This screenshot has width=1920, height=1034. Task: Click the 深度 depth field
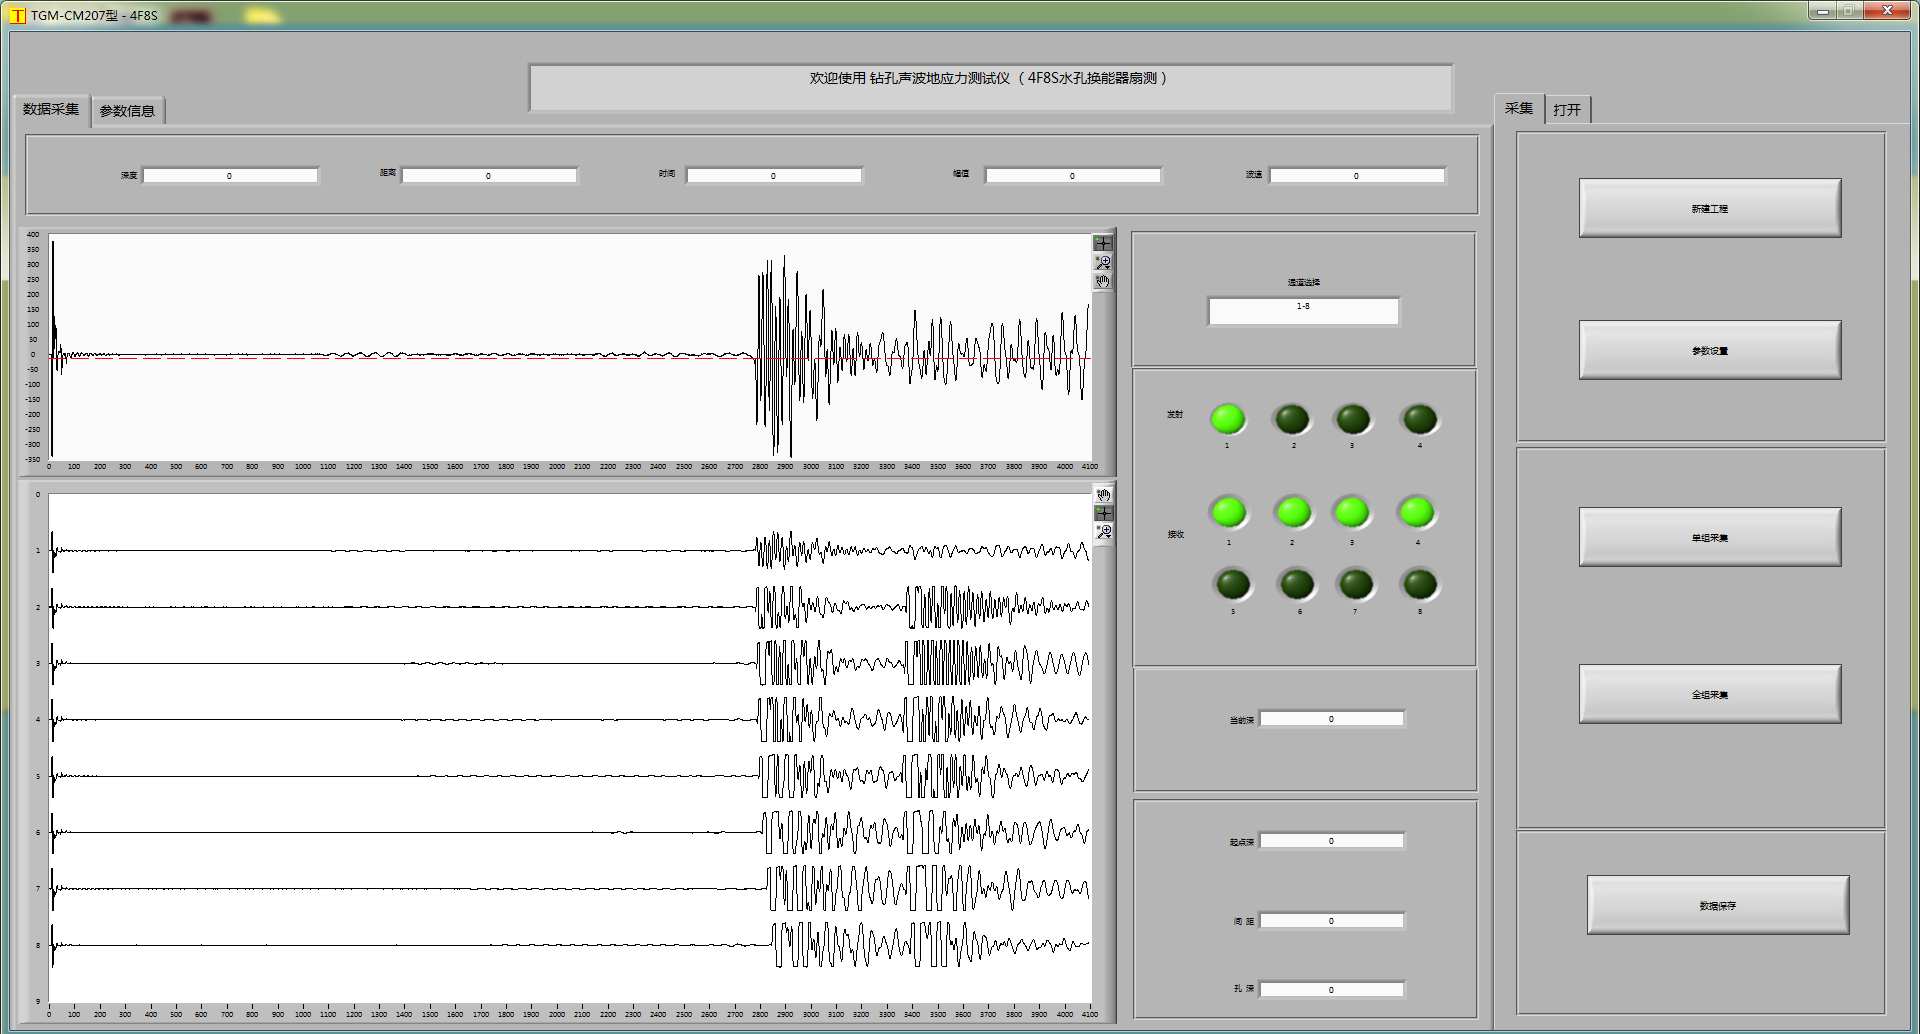click(230, 176)
